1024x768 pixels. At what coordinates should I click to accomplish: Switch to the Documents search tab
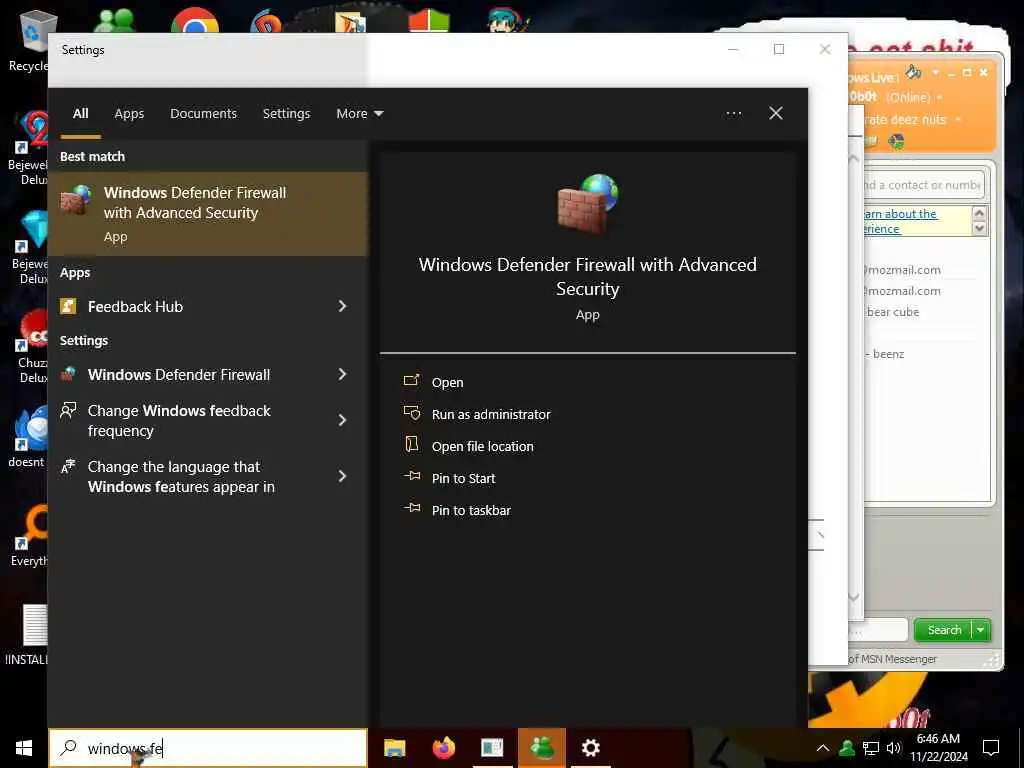click(x=203, y=114)
